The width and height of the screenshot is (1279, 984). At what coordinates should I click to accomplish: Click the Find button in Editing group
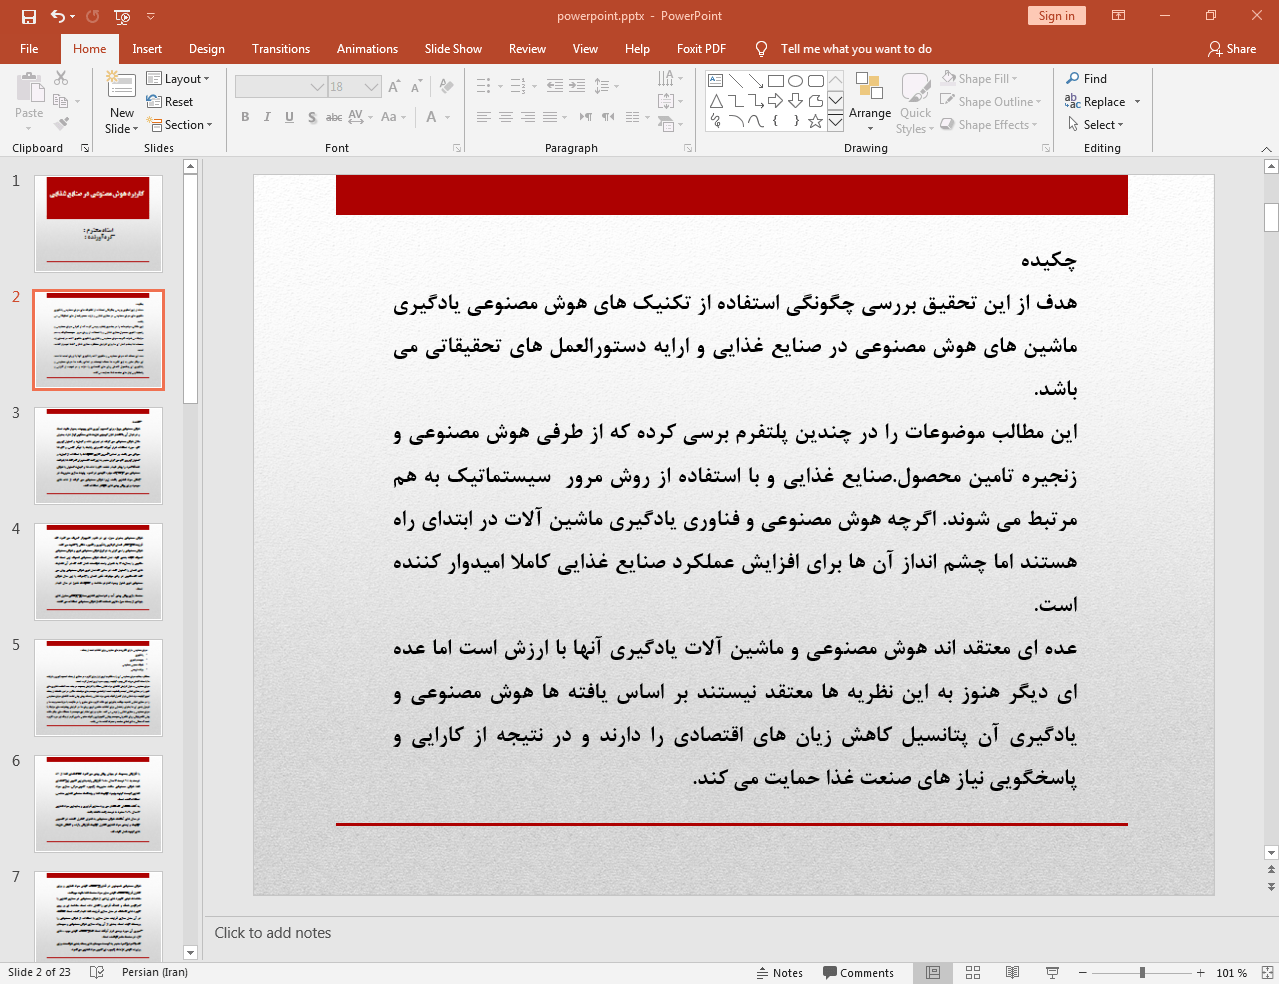(1086, 78)
